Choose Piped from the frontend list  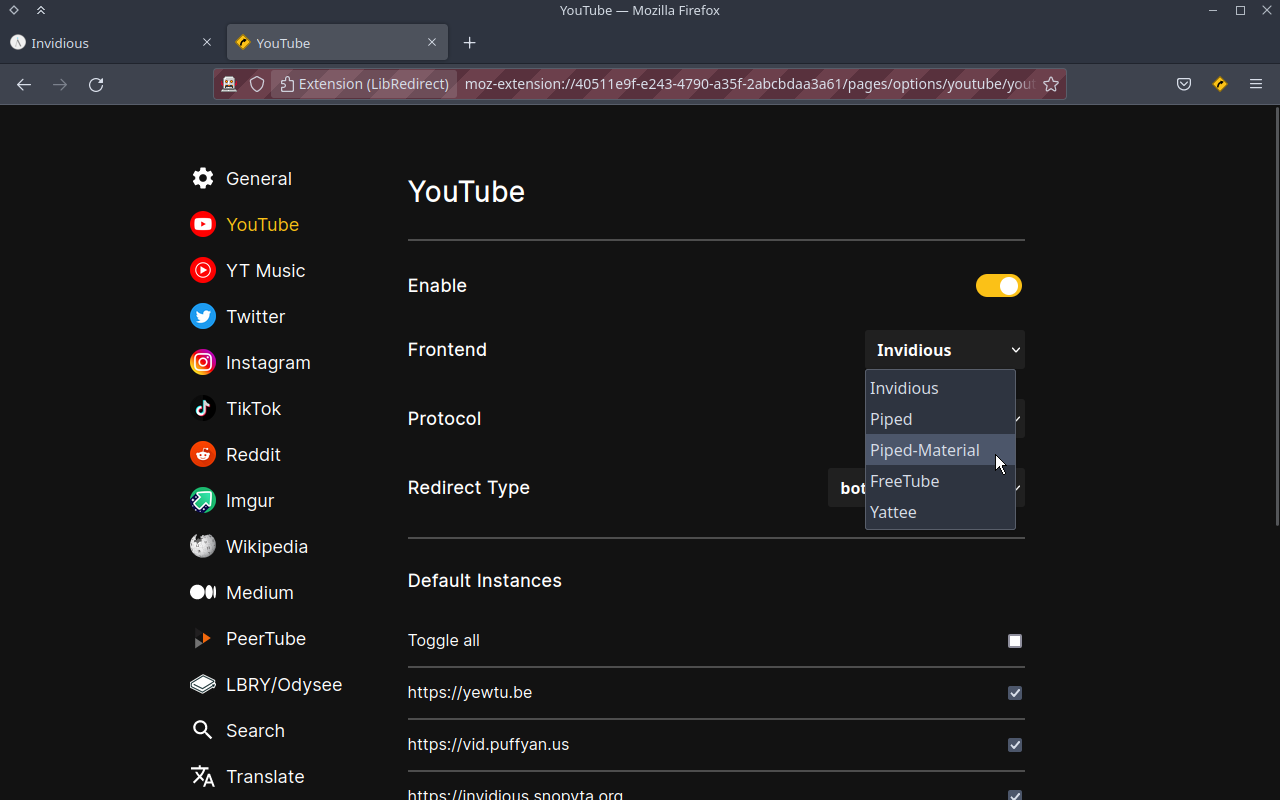click(940, 419)
